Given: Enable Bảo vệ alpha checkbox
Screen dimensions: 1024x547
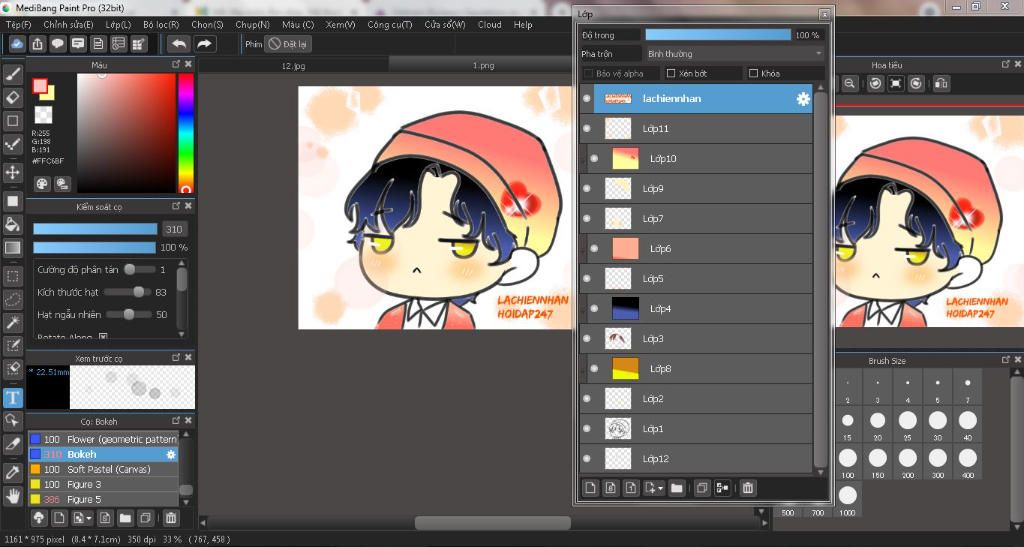Looking at the screenshot, I should 588,74.
